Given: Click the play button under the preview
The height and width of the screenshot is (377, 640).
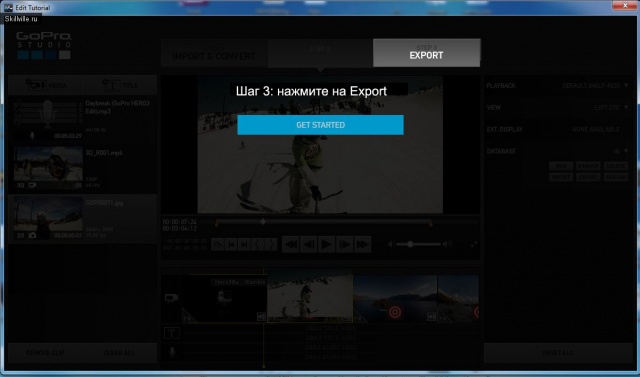Looking at the screenshot, I should tap(326, 244).
